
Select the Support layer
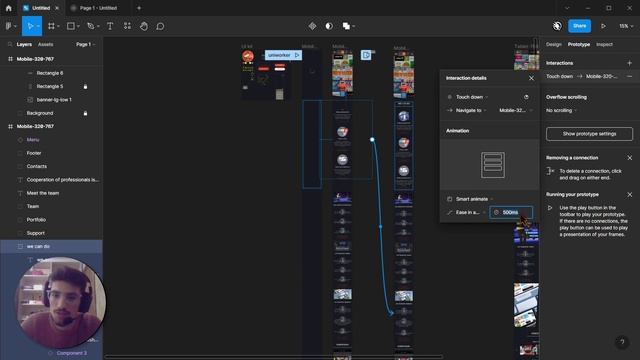pyautogui.click(x=36, y=233)
